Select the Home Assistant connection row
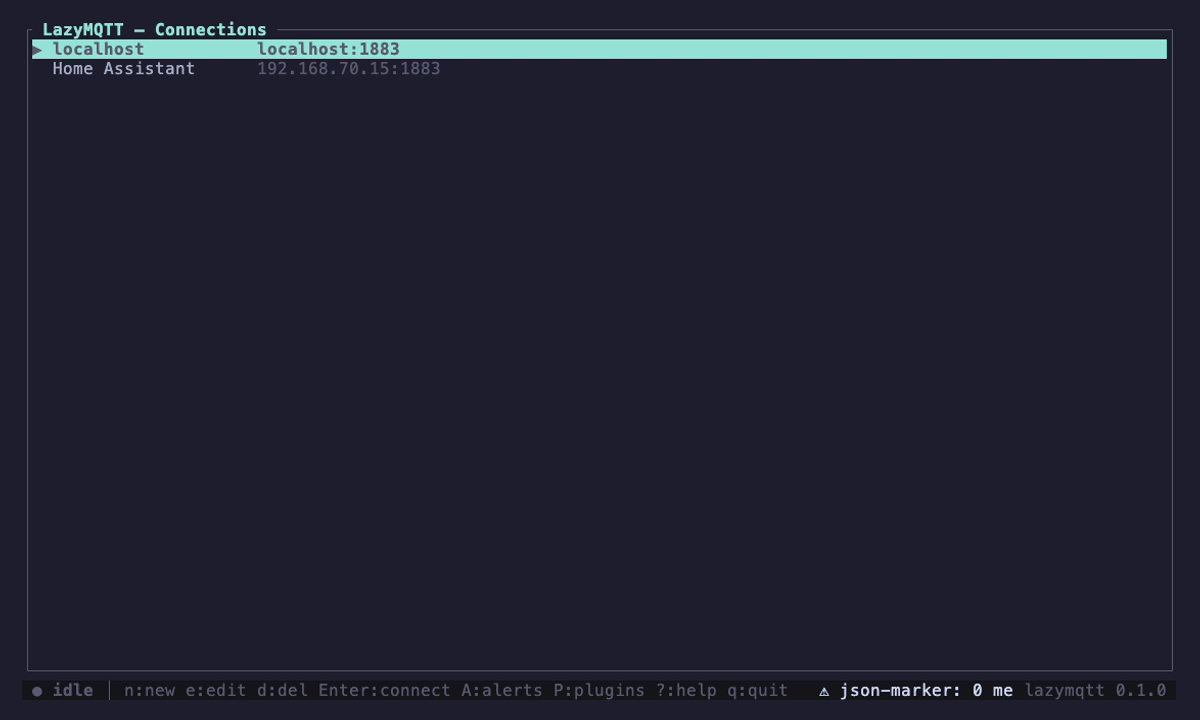The image size is (1200, 720). point(599,69)
